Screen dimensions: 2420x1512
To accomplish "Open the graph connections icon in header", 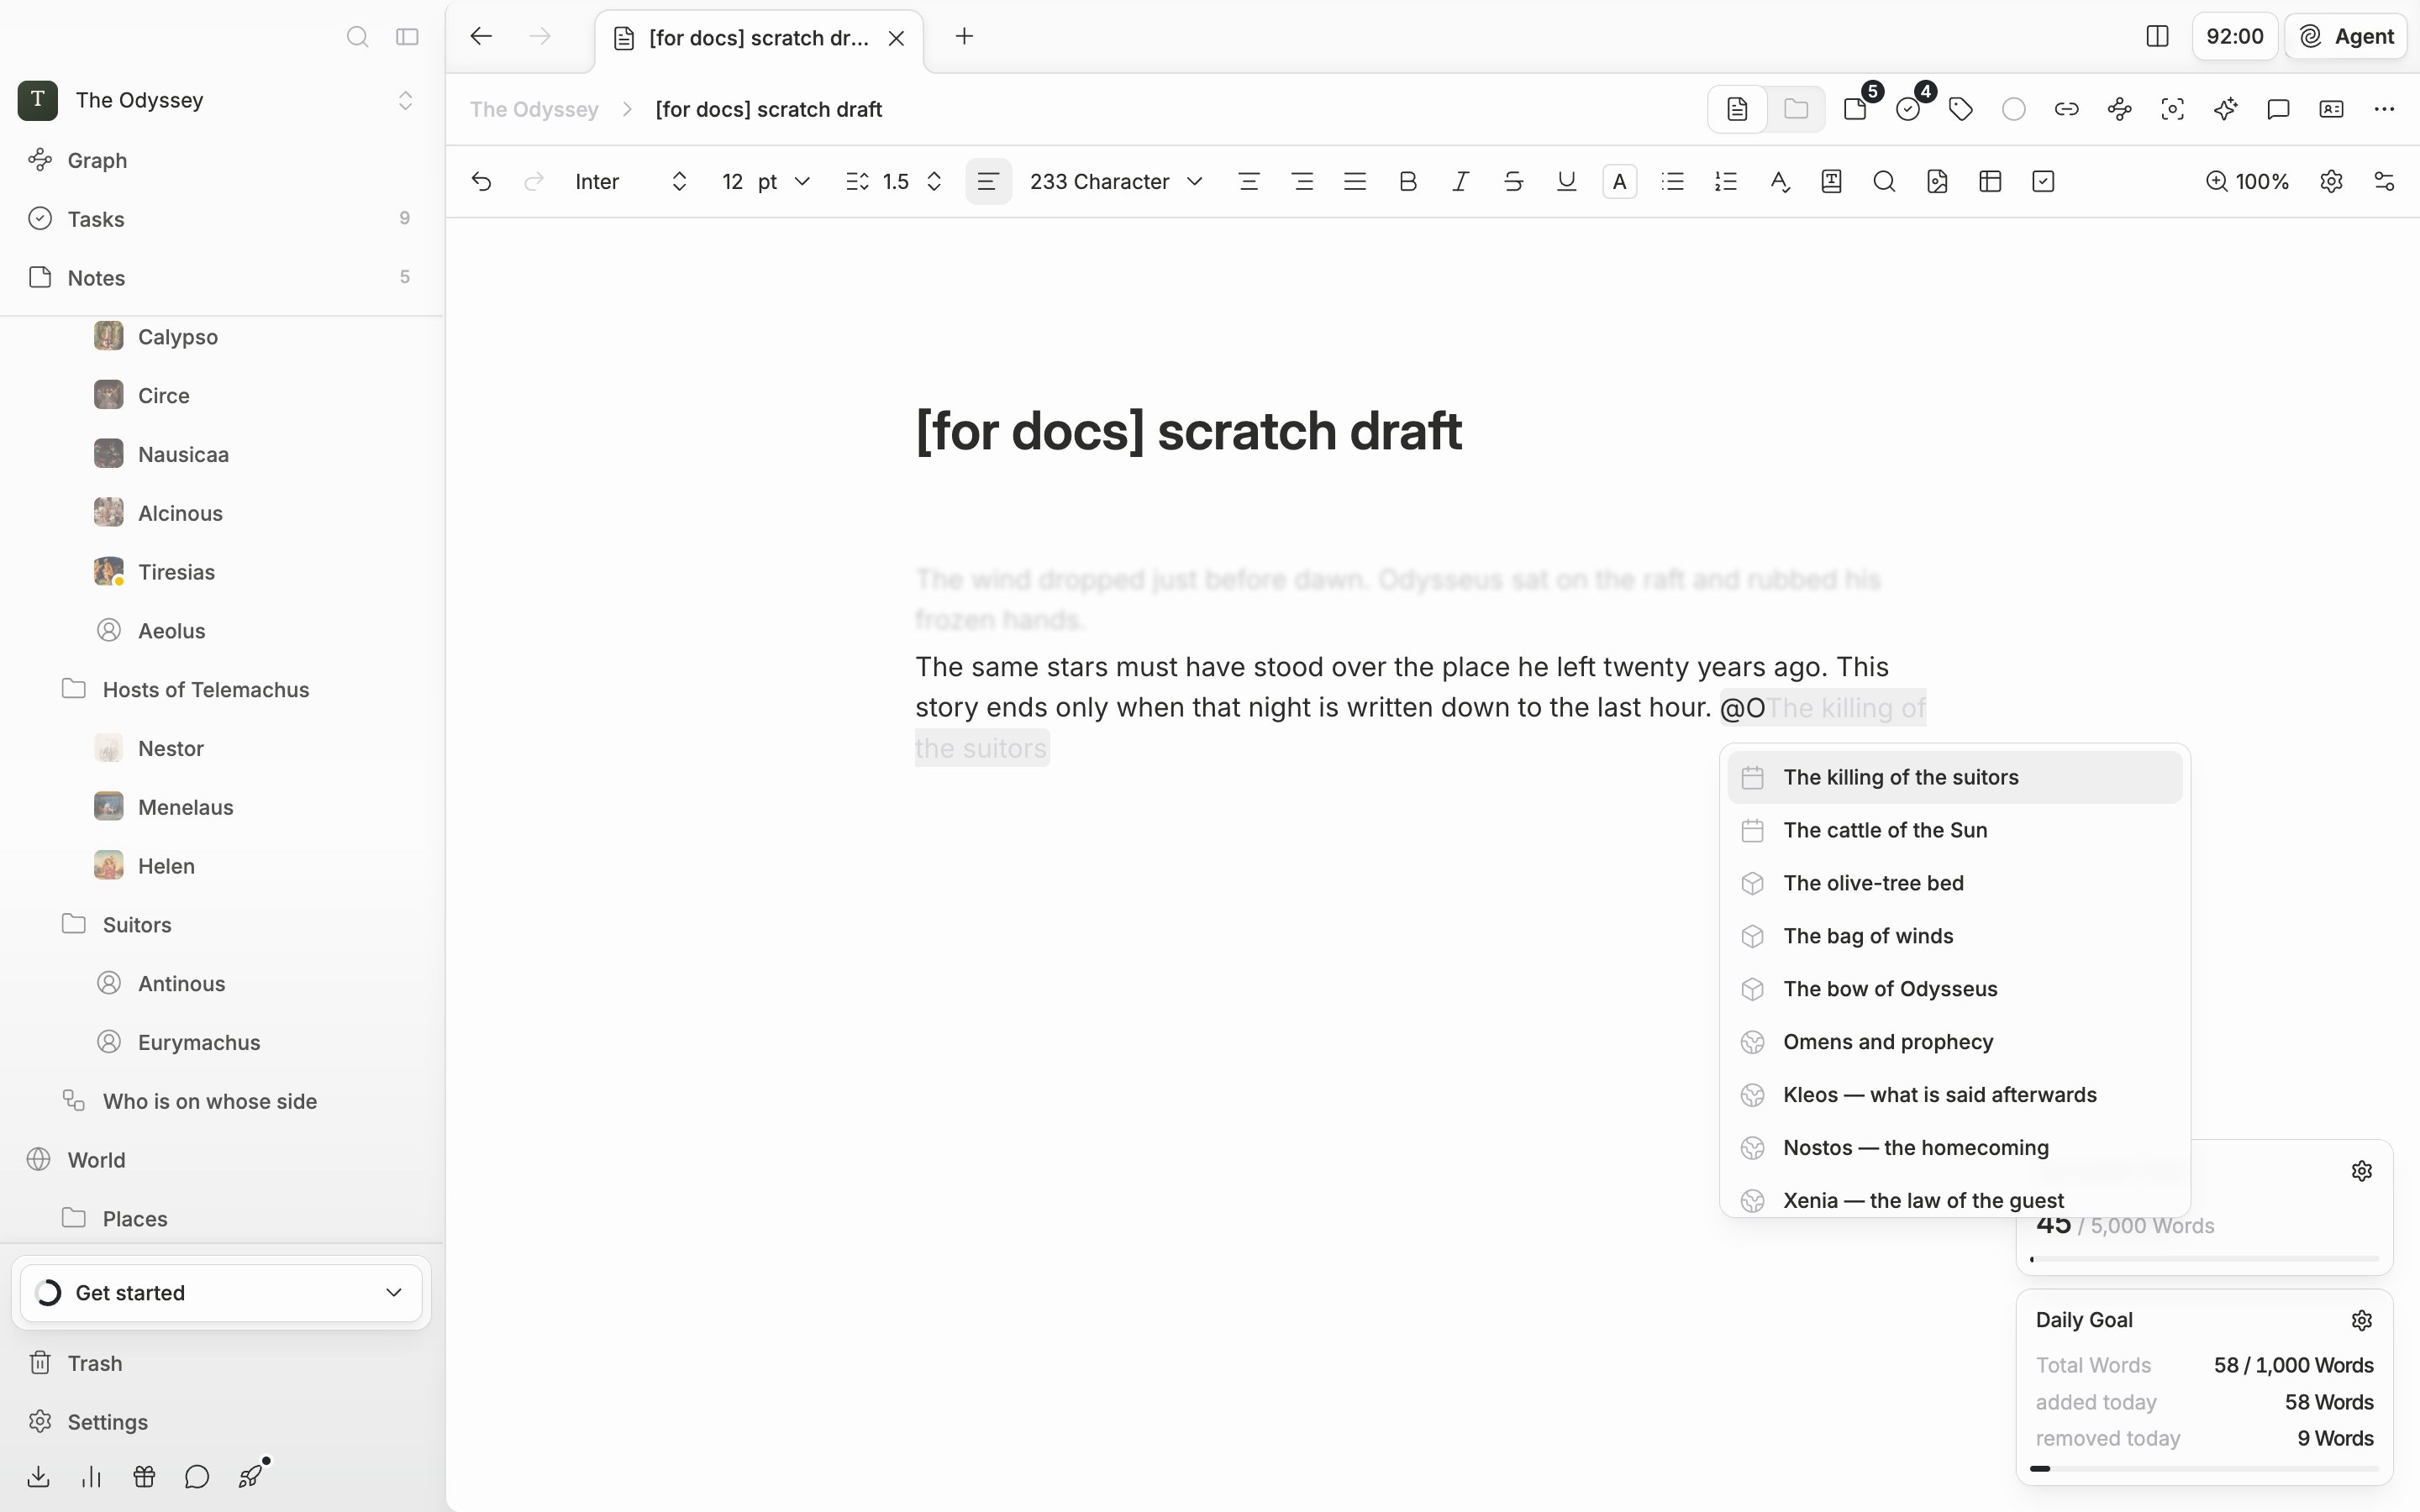I will (2120, 109).
